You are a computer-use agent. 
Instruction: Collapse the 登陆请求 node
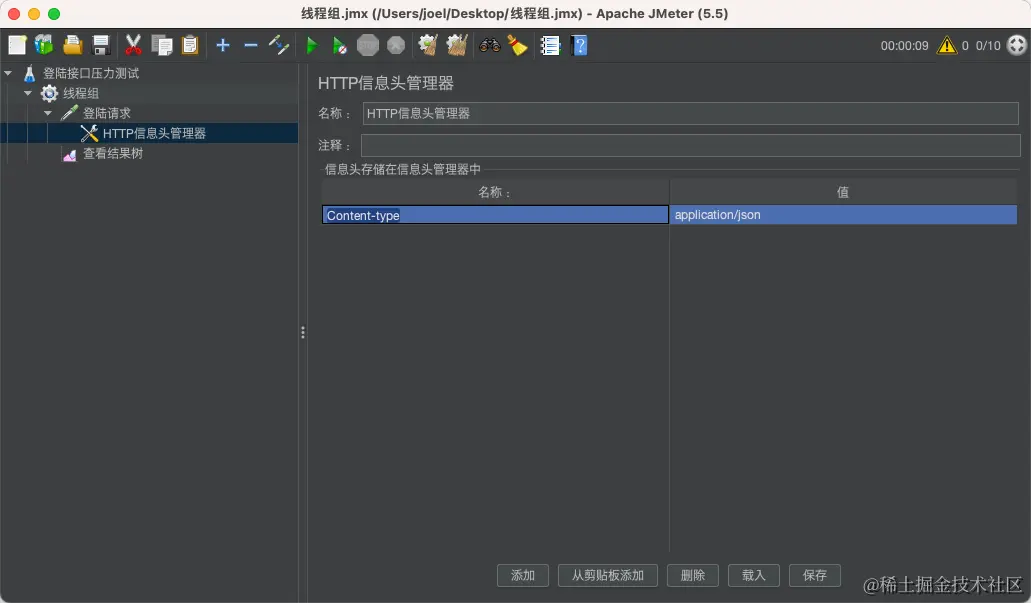(x=47, y=112)
